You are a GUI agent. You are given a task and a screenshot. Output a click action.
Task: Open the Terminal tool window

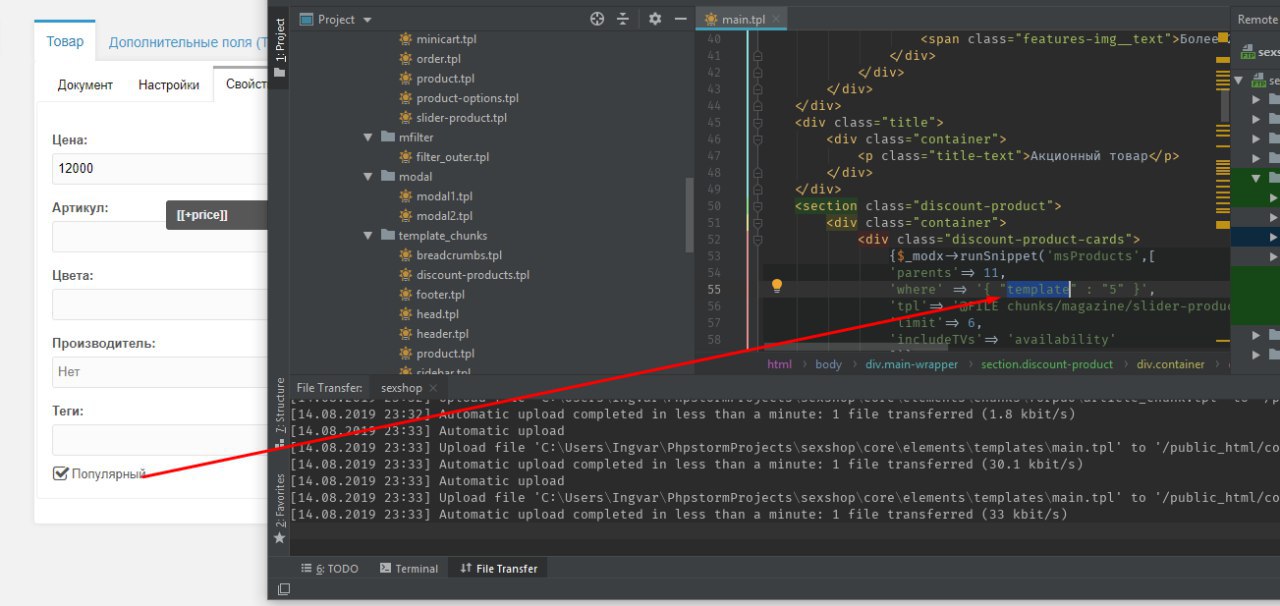pos(408,568)
